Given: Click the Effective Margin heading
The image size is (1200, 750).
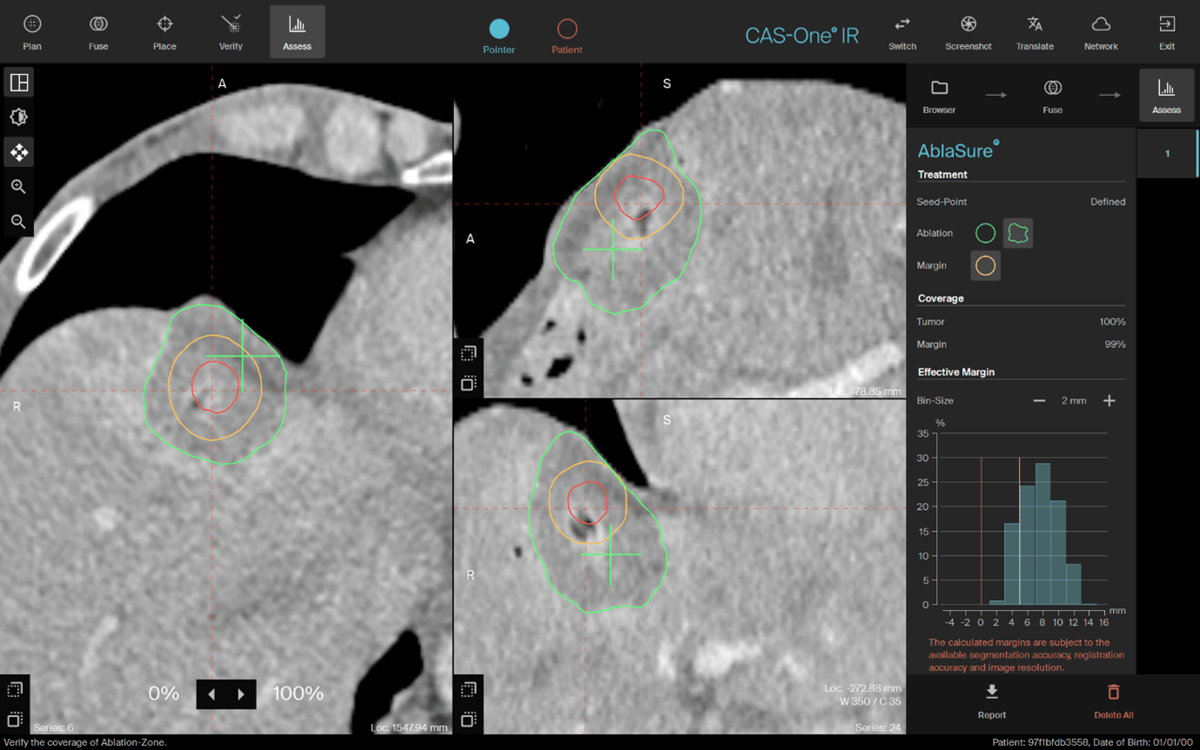Looking at the screenshot, I should (956, 372).
